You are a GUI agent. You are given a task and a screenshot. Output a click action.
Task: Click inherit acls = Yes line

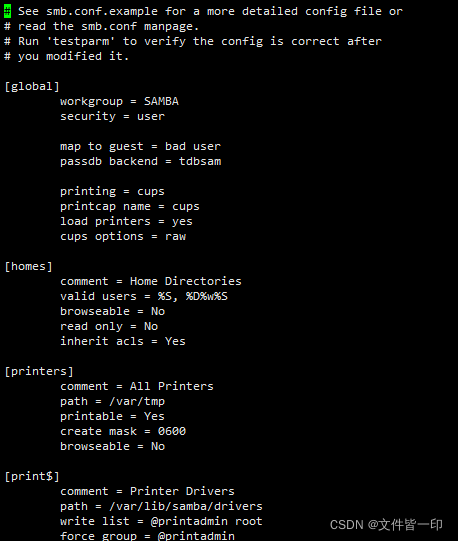[x=123, y=341]
